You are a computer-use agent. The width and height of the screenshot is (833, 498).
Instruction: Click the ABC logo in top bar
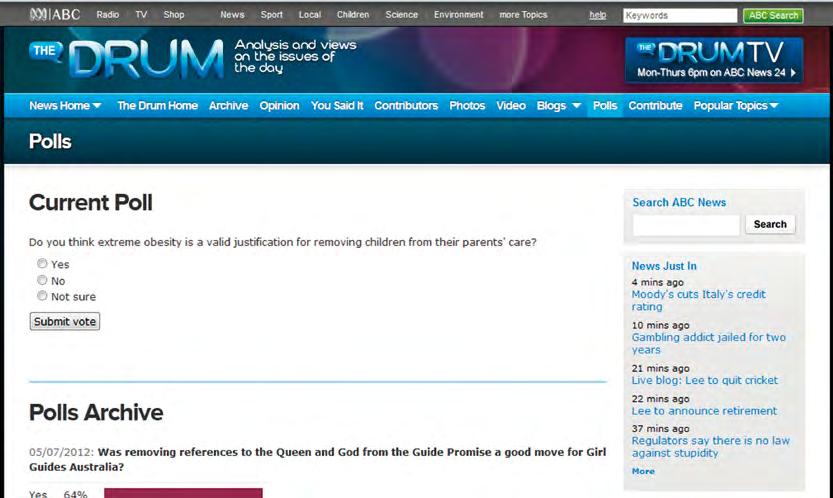(x=55, y=14)
